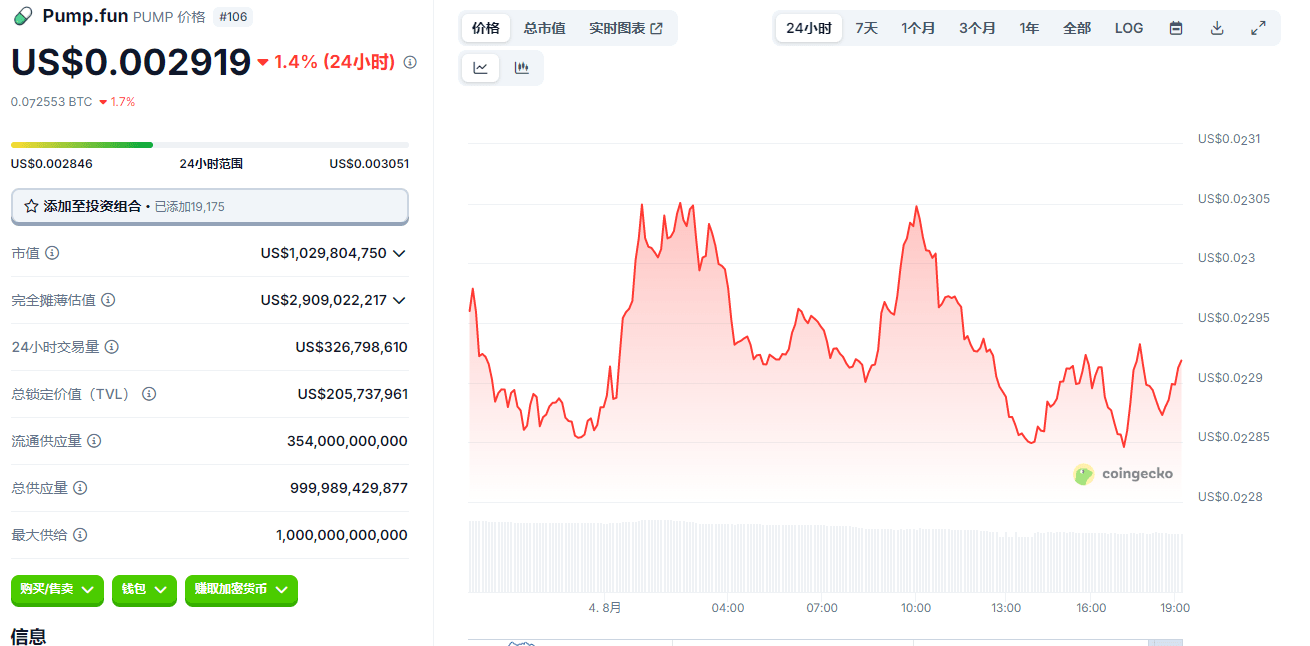Select 24小时 time range
The image size is (1310, 646).
(808, 28)
